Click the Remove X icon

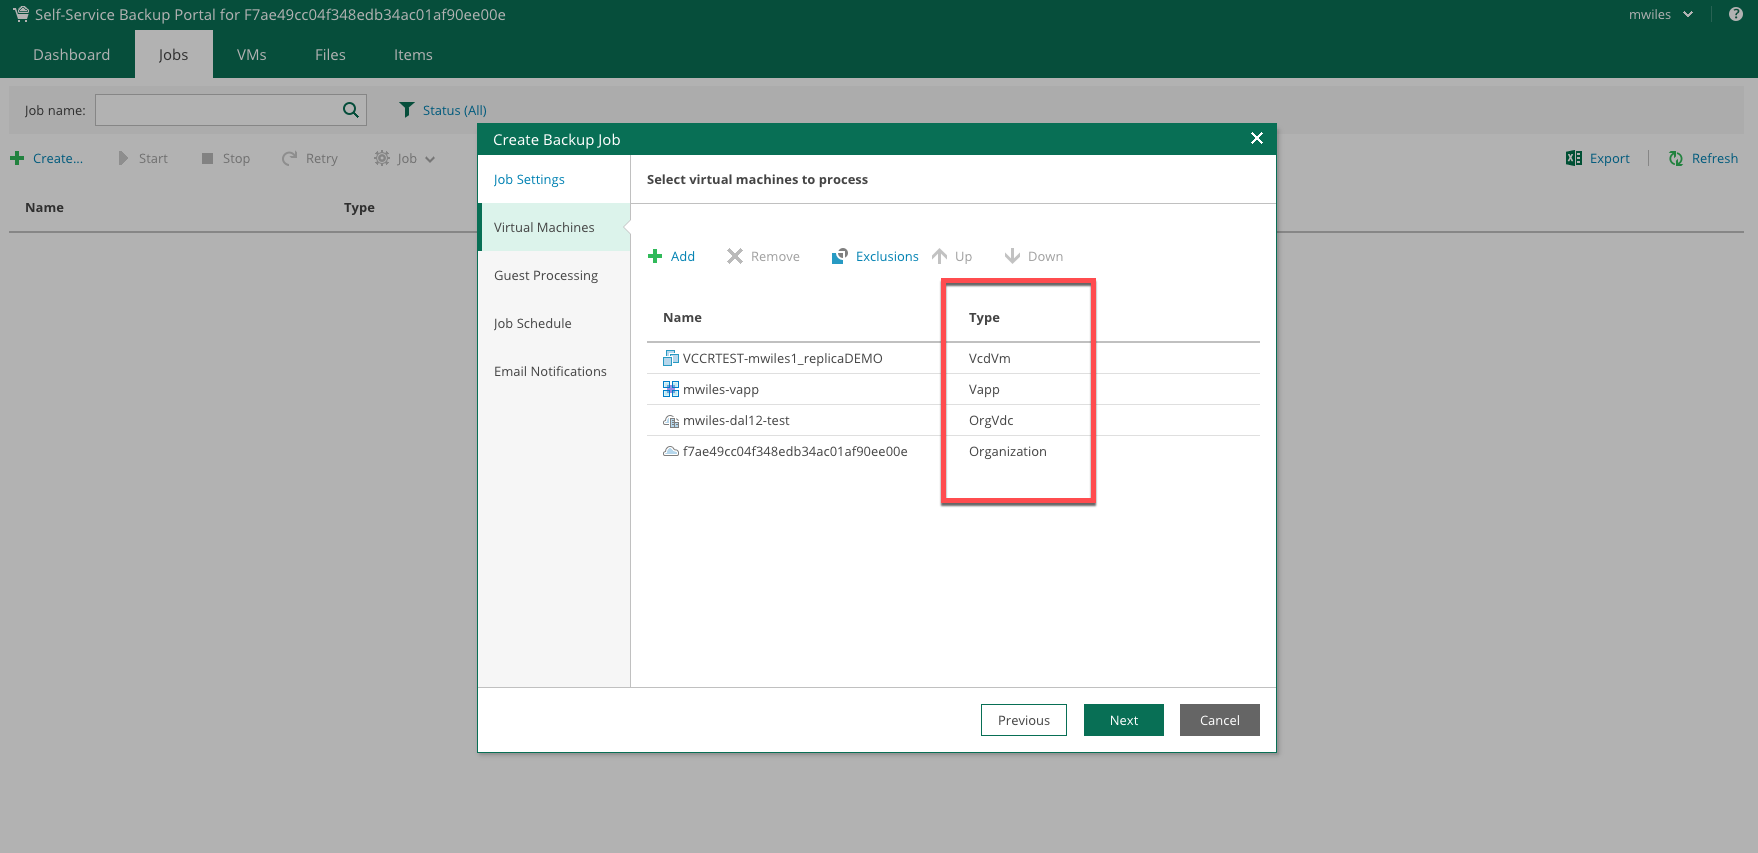click(x=735, y=257)
